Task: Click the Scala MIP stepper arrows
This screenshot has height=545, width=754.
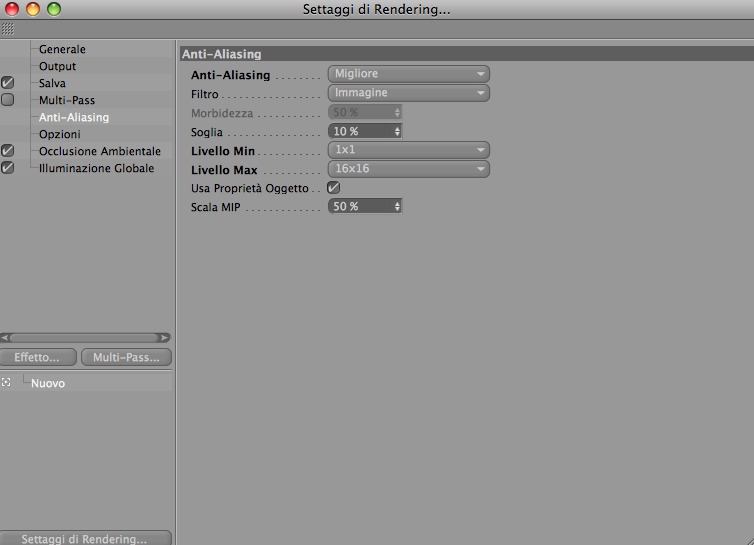Action: pos(397,206)
